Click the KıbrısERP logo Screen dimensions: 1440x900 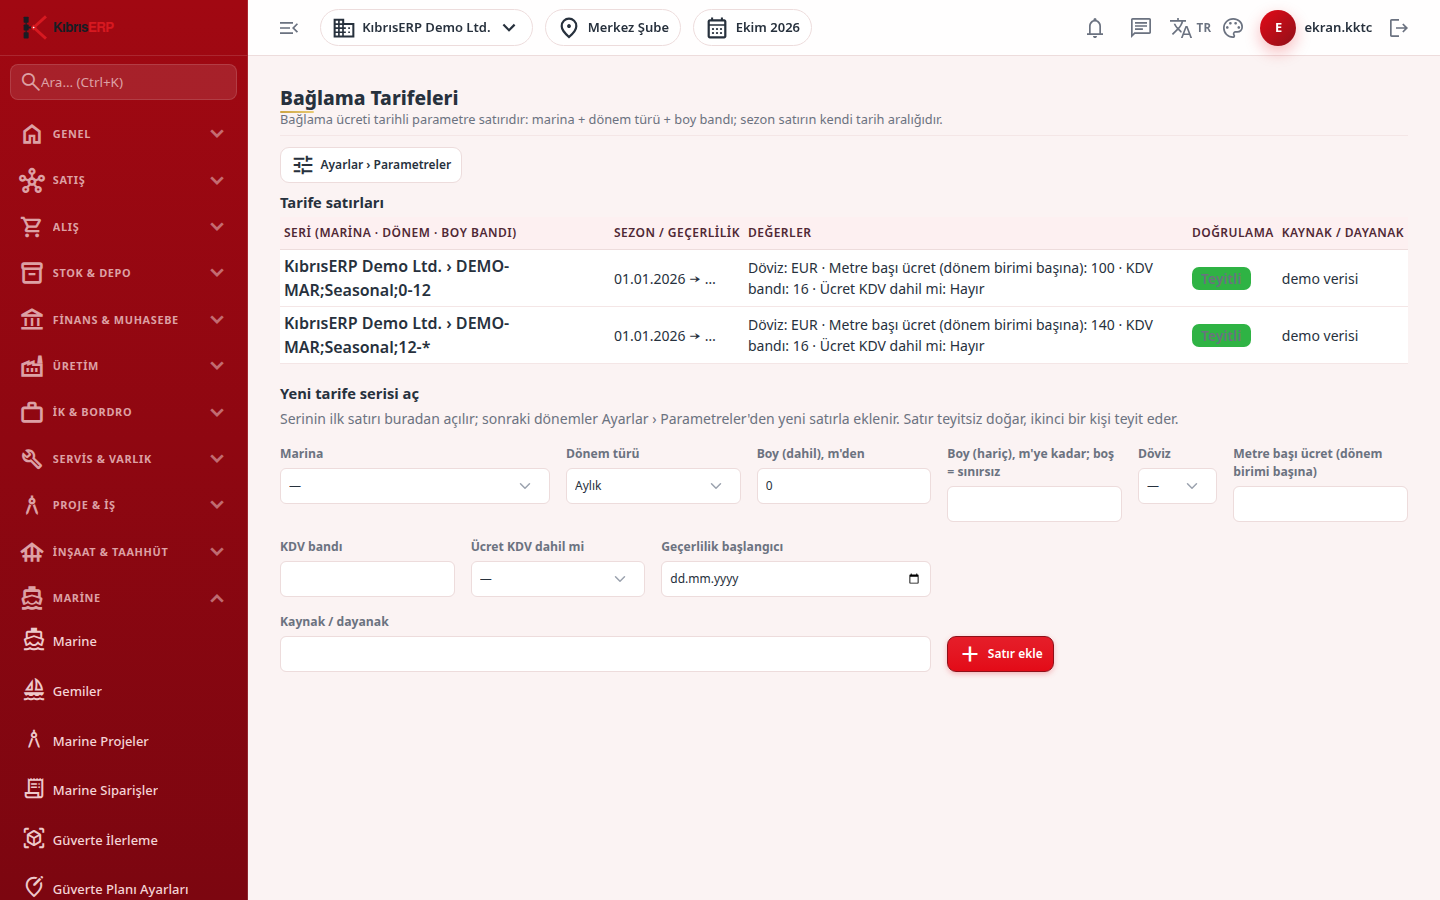click(x=68, y=27)
